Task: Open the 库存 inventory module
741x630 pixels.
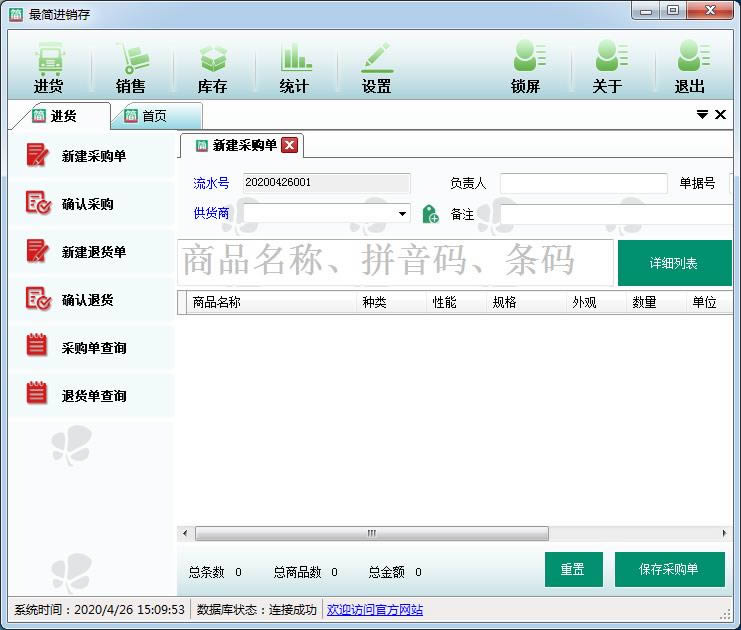Action: 213,68
